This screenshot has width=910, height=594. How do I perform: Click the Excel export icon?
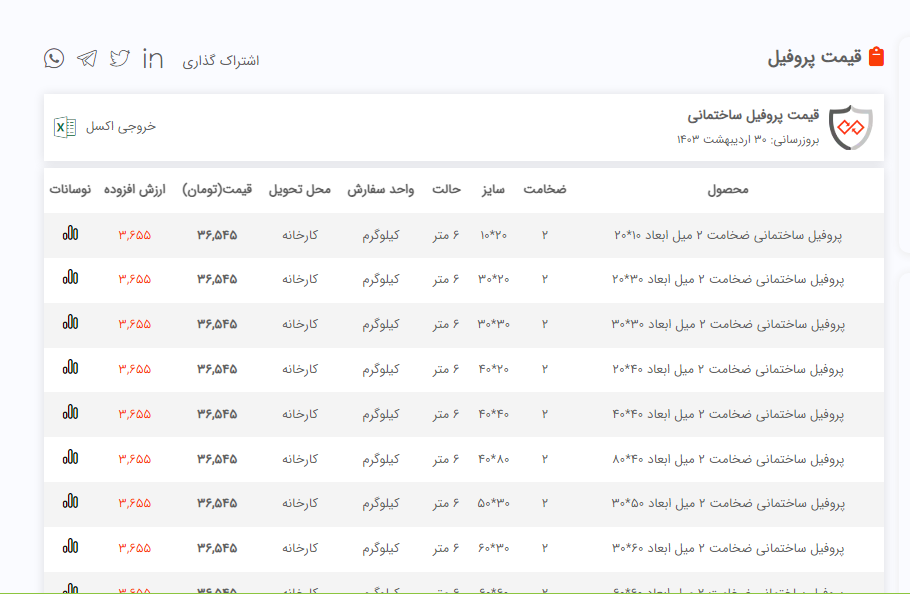[x=64, y=127]
